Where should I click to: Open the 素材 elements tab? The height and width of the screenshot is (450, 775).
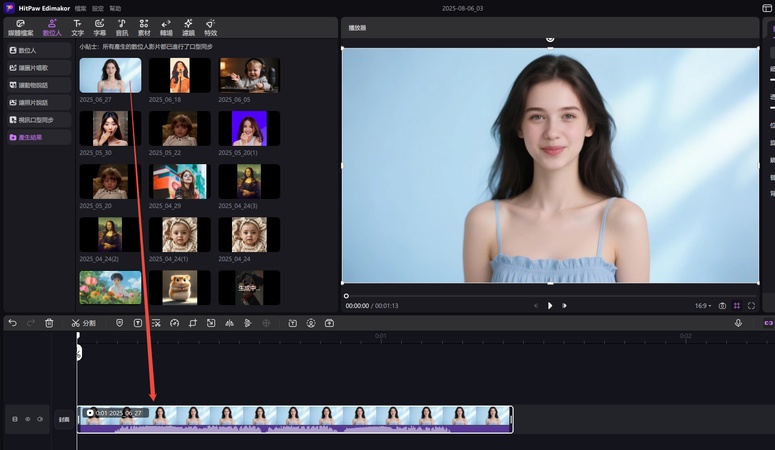tap(144, 28)
